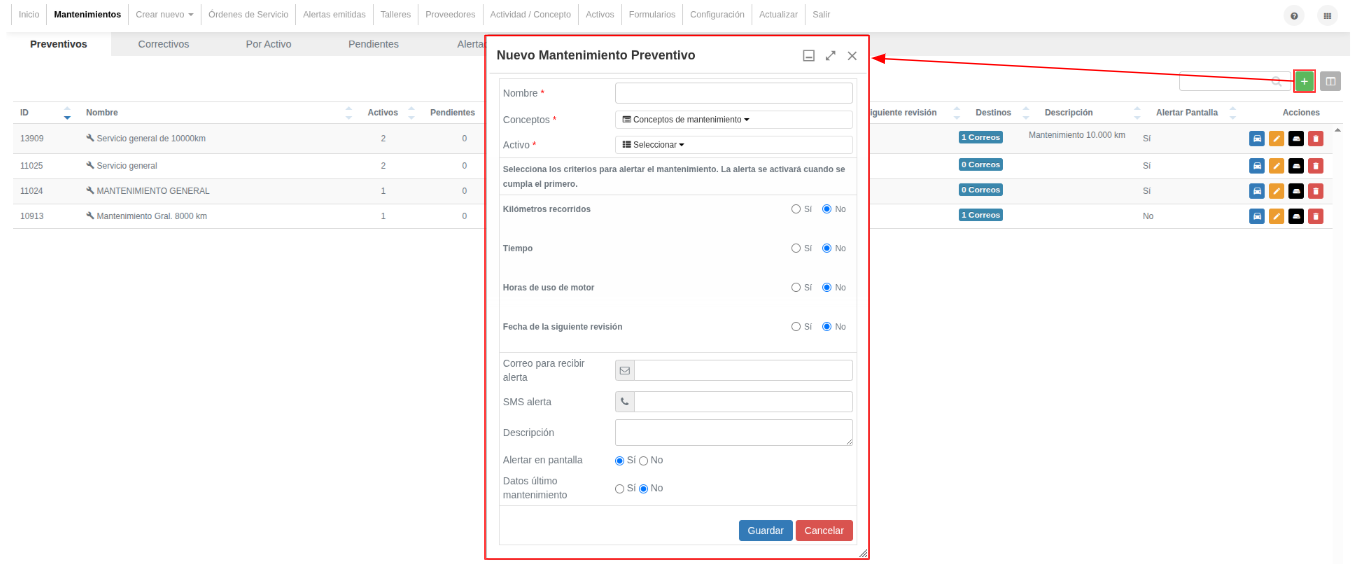Delete maintenance 10913 with the red trash

coord(1315,216)
